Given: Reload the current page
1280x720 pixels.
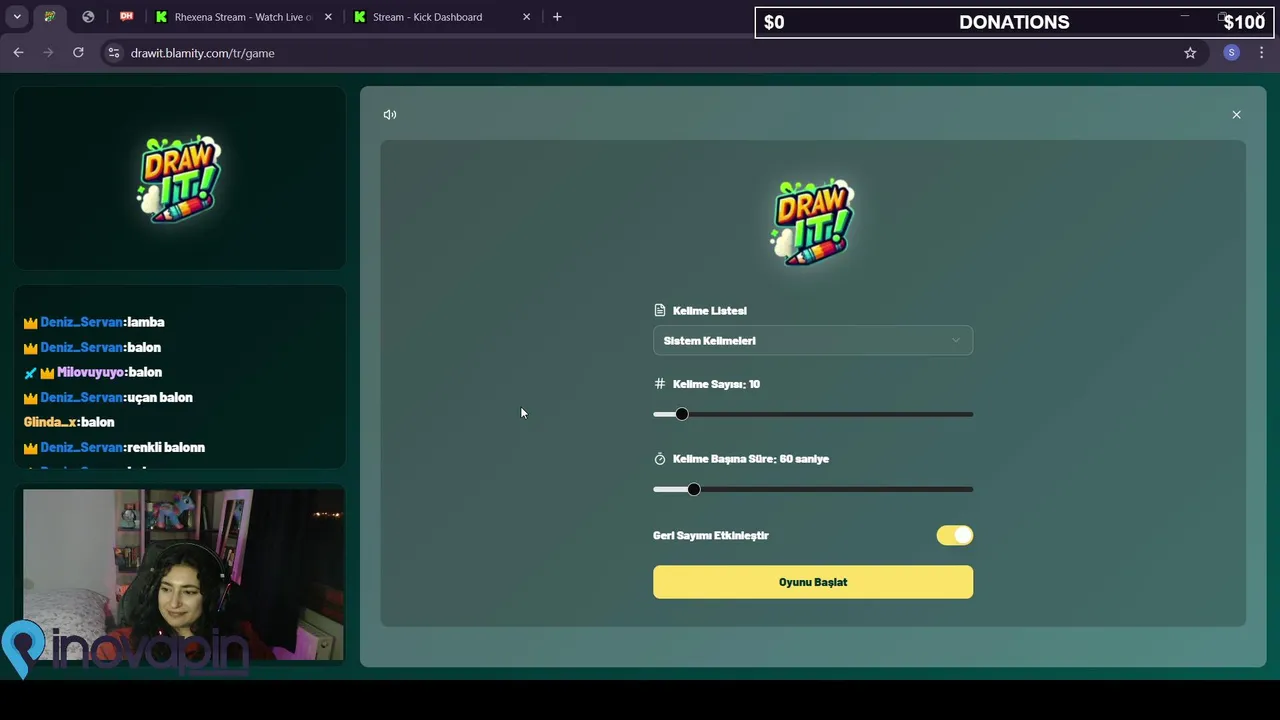Looking at the screenshot, I should 78,53.
